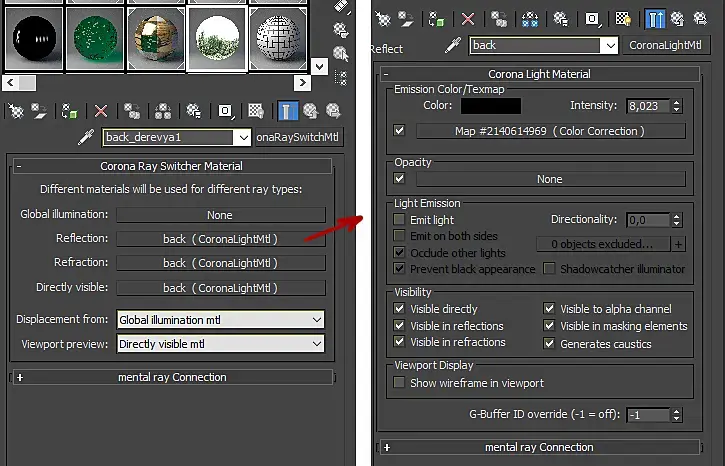This screenshot has width=725, height=466.
Task: Collapse Corona Light Material rollout
Action: (539, 74)
